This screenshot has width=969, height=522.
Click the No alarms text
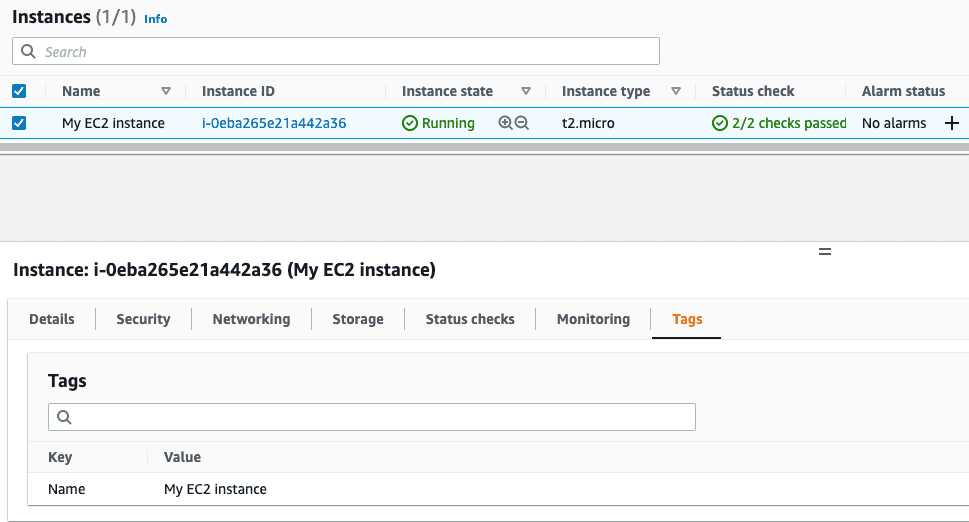894,123
